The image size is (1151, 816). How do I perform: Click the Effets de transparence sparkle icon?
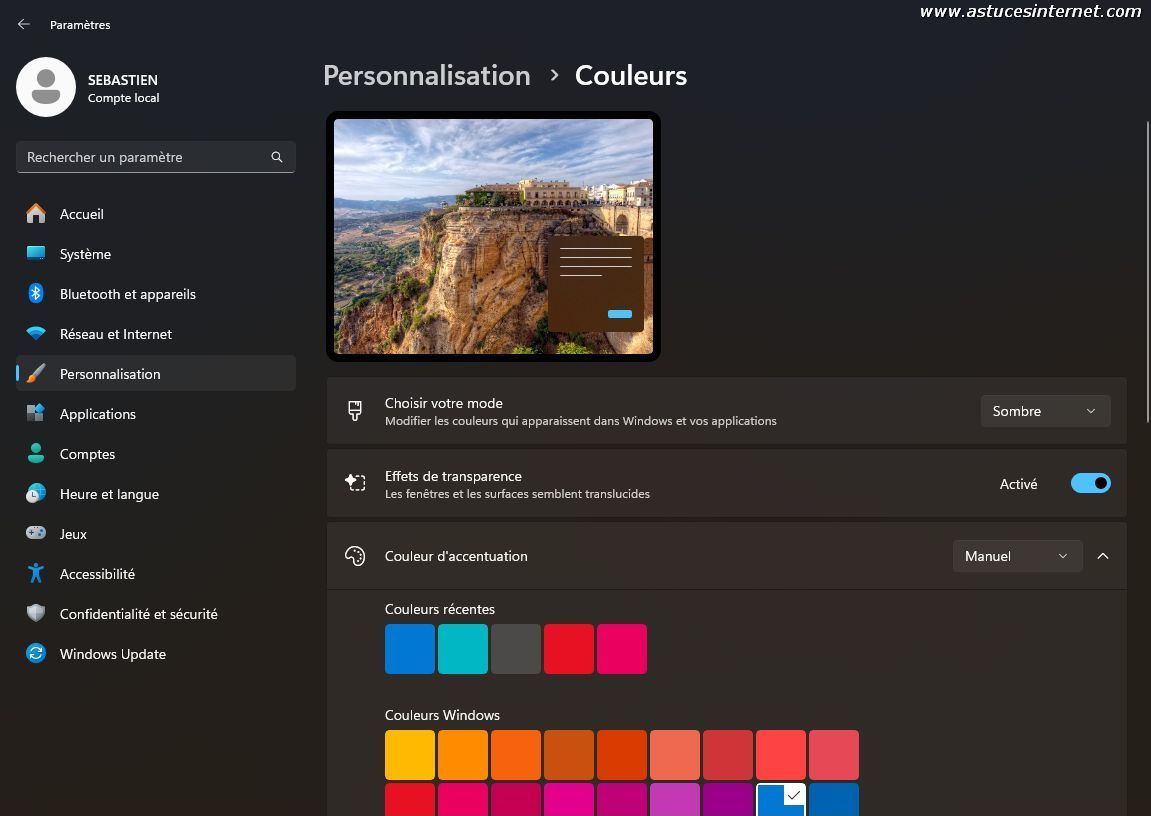[355, 483]
